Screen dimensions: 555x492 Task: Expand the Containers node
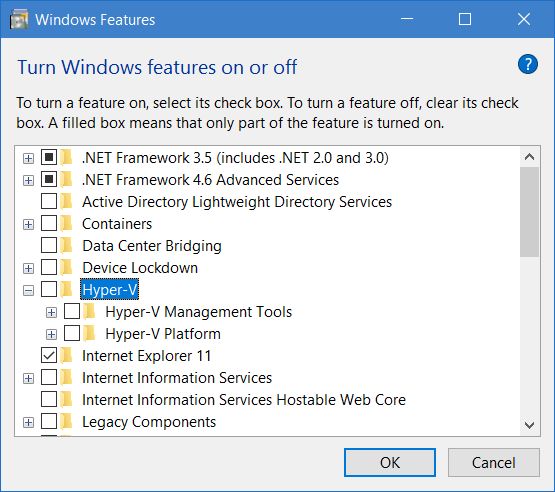point(28,224)
